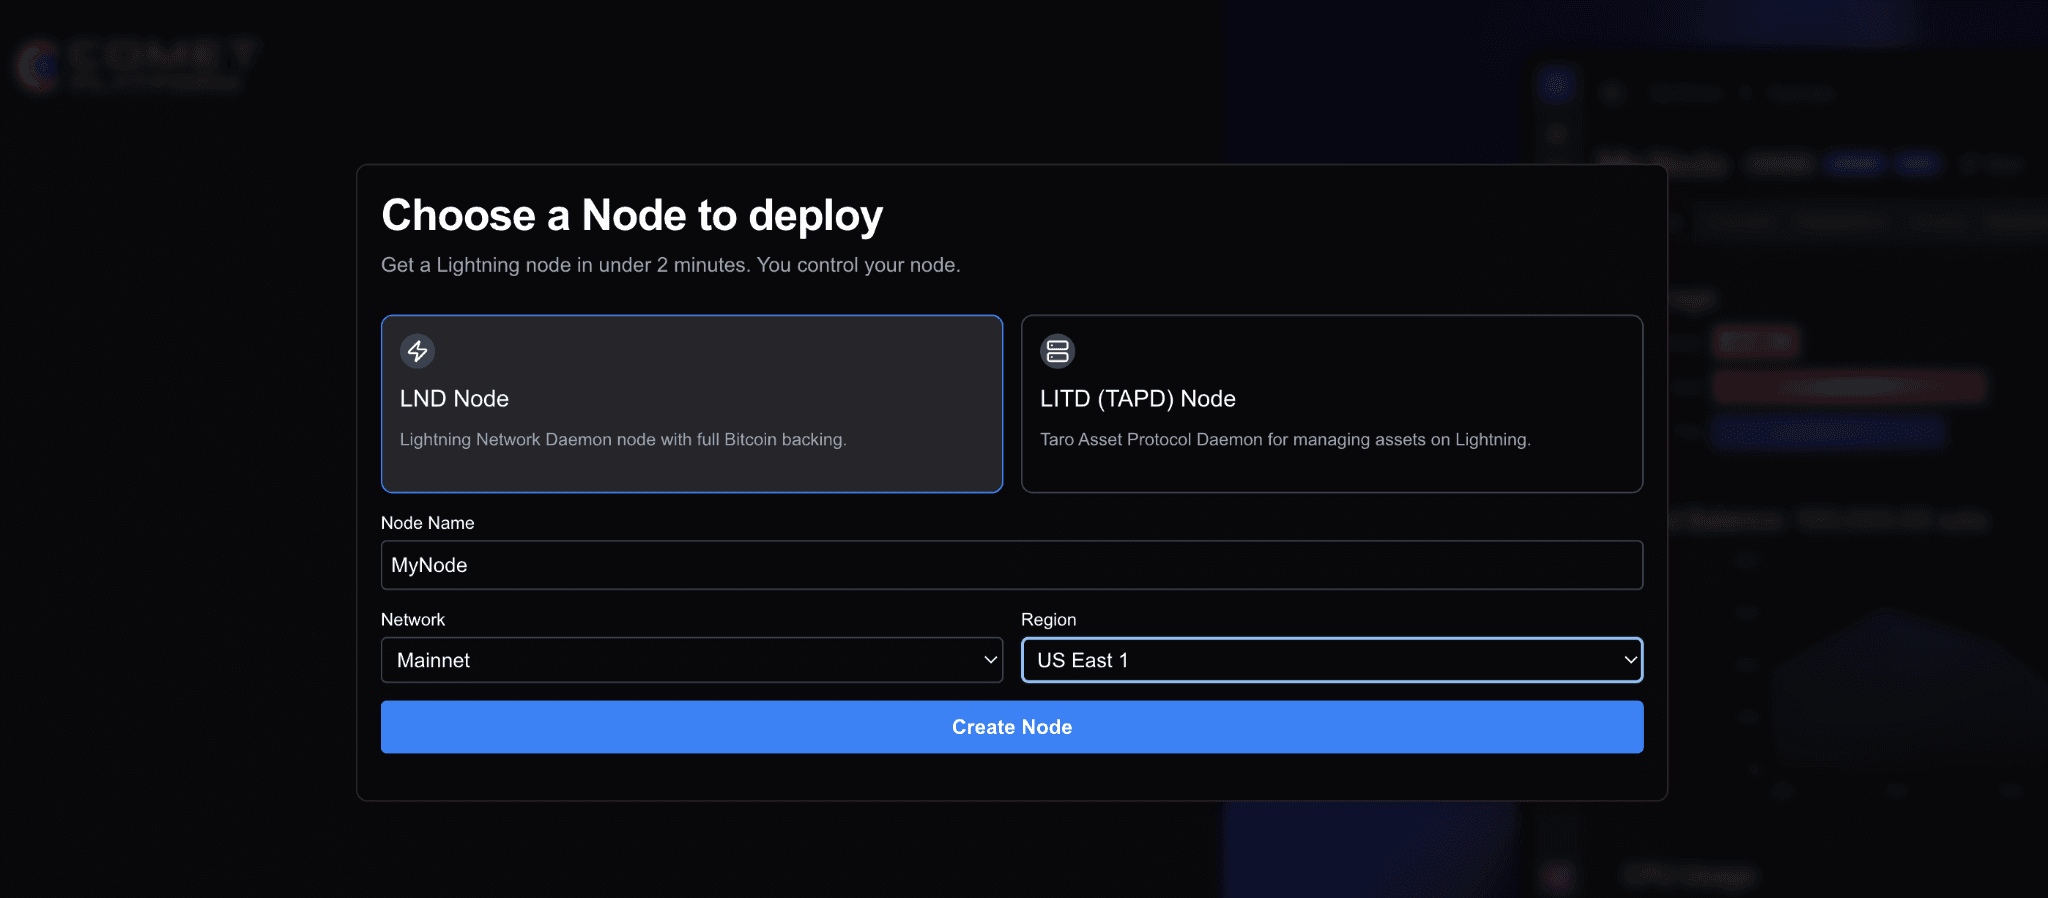Viewport: 2048px width, 898px height.
Task: Click the Network label
Action: point(412,620)
